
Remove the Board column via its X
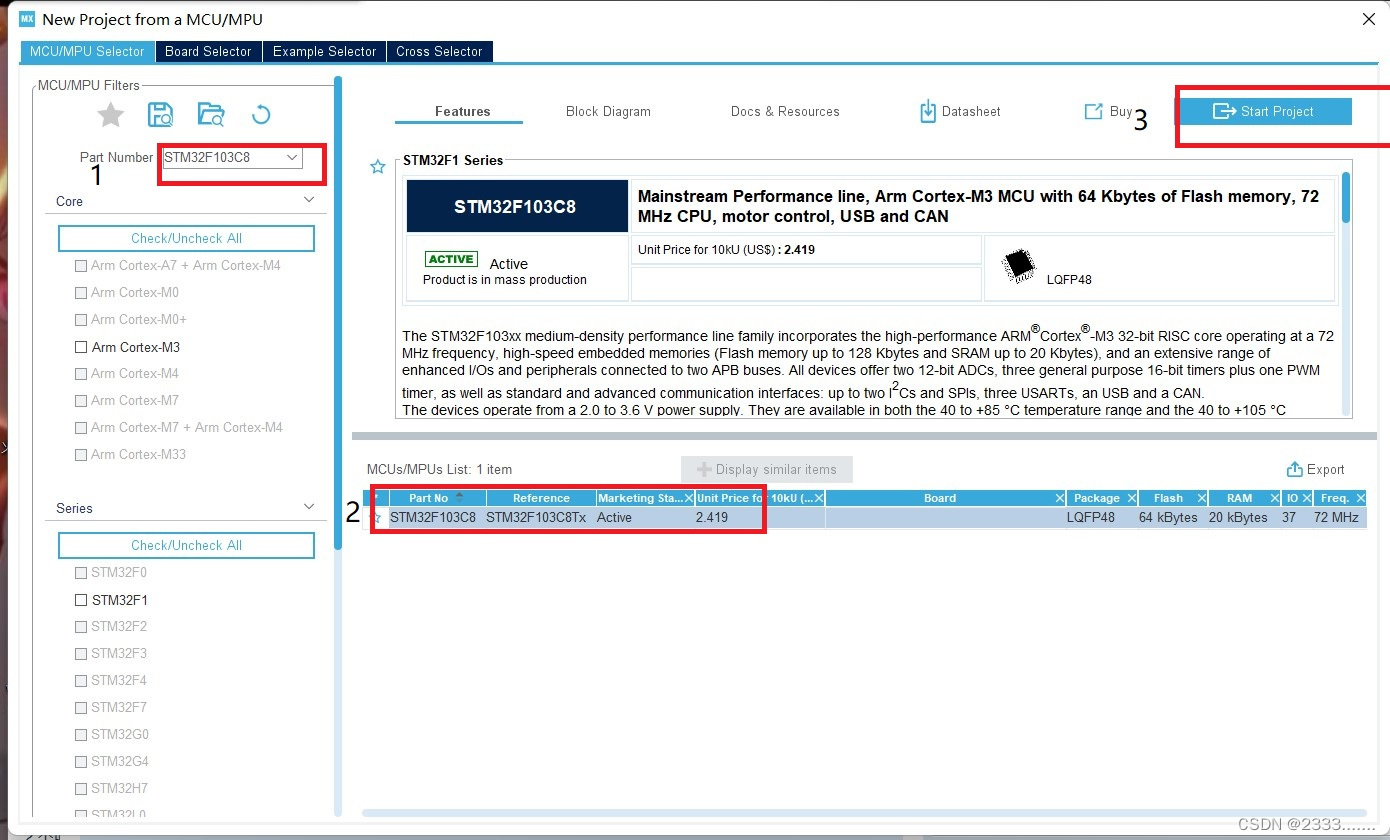pos(1059,498)
